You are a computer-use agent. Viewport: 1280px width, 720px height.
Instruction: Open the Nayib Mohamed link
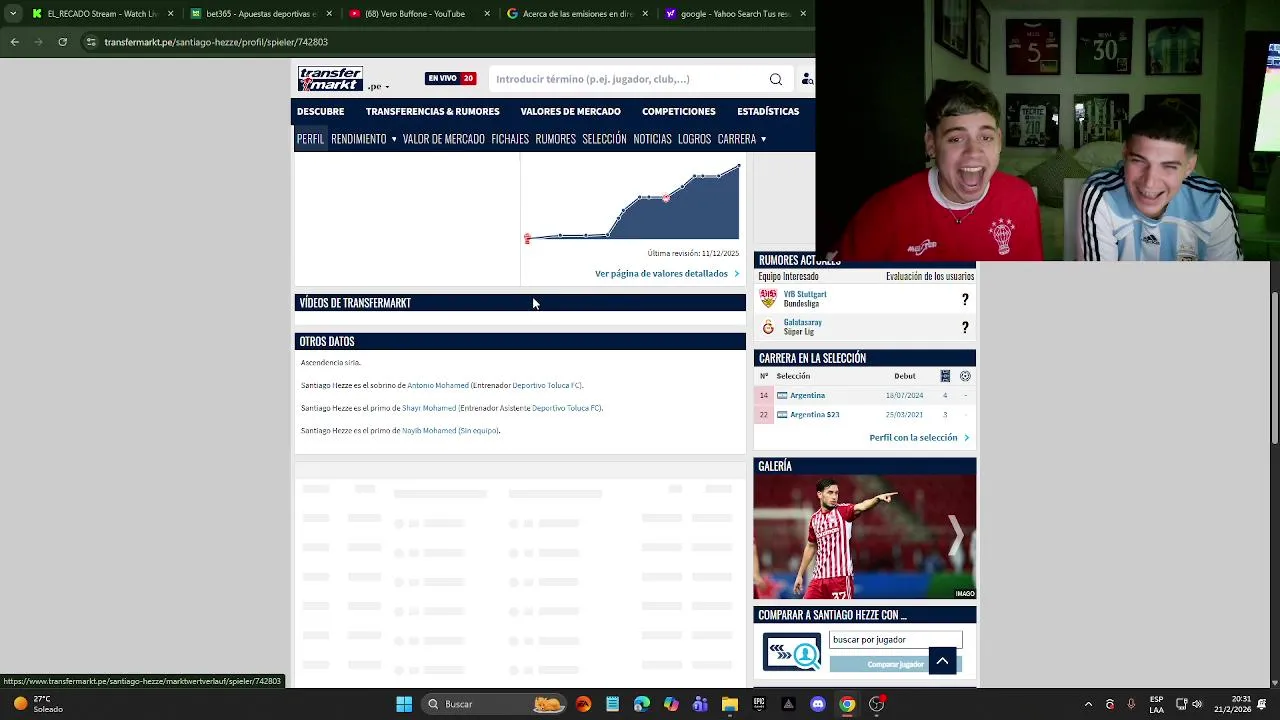(429, 431)
